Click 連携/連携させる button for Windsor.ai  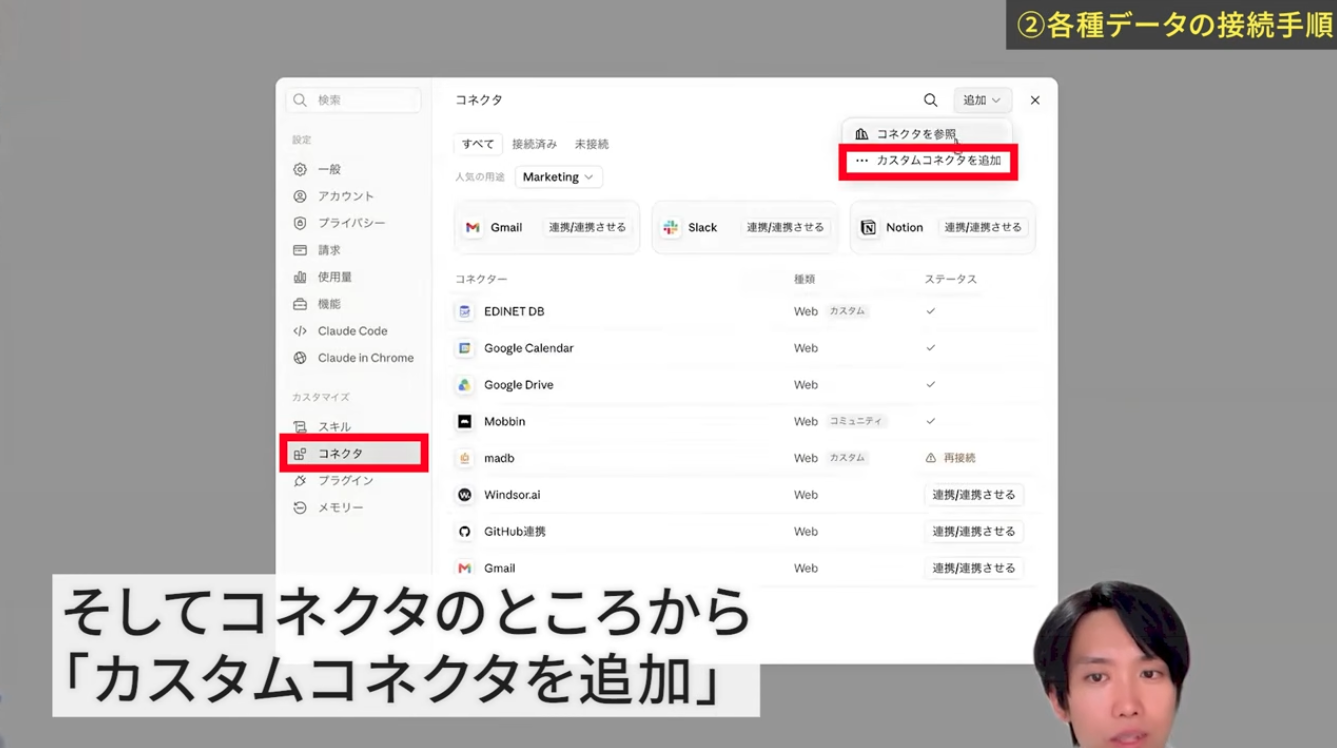point(974,495)
